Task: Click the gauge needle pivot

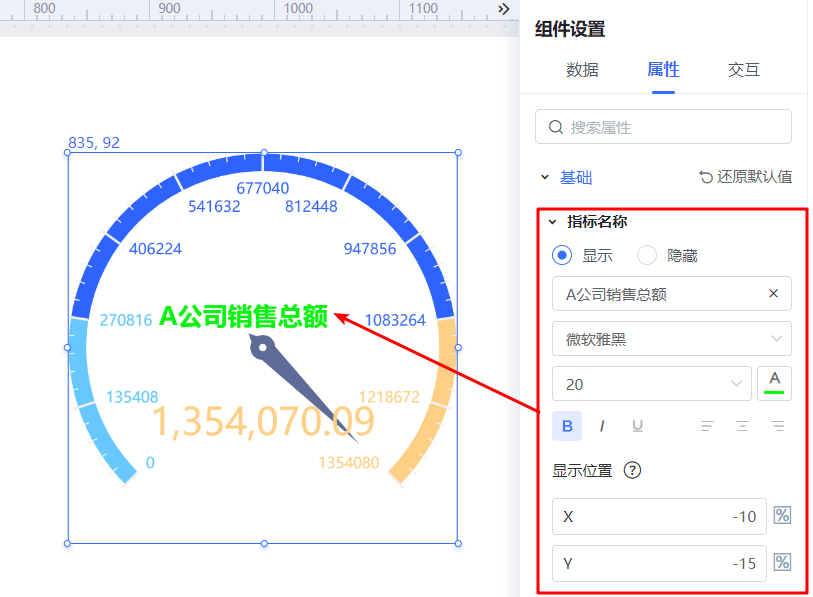Action: [x=262, y=347]
